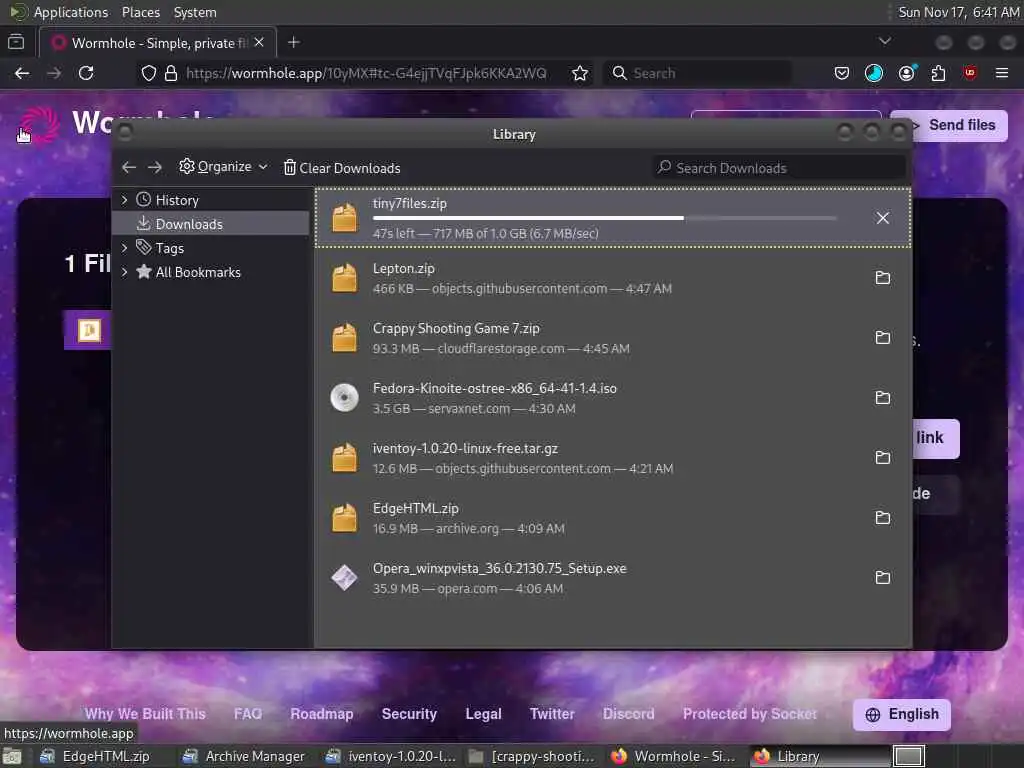Show the Fedora-Kinoite ISO in folder
1024x768 pixels.
[882, 398]
